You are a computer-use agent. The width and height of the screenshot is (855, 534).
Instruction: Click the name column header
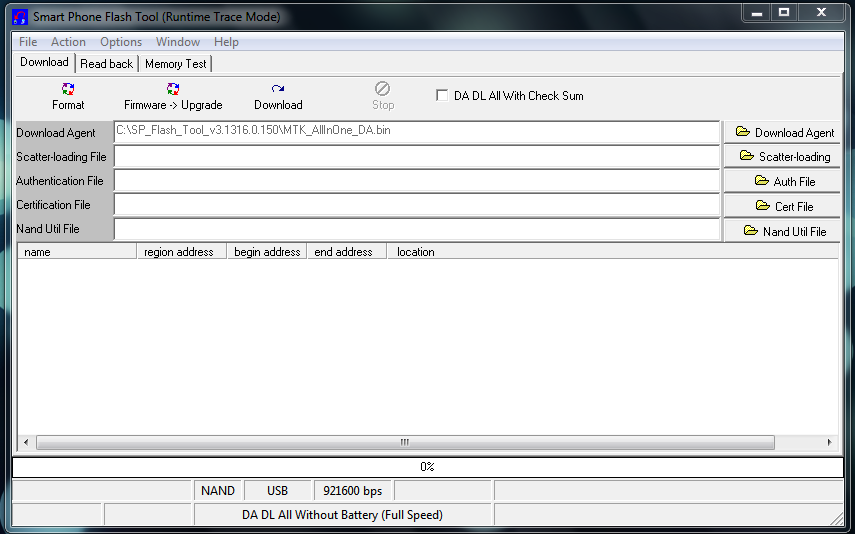[77, 251]
